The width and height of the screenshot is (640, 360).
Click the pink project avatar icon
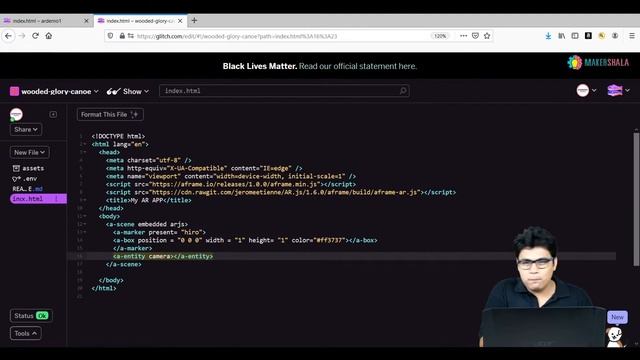point(14,91)
